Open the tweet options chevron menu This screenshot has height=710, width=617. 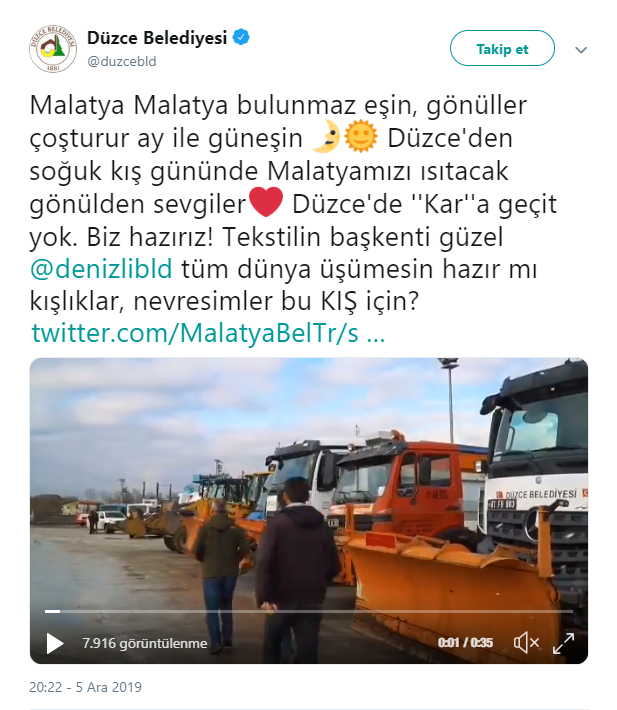pos(581,49)
